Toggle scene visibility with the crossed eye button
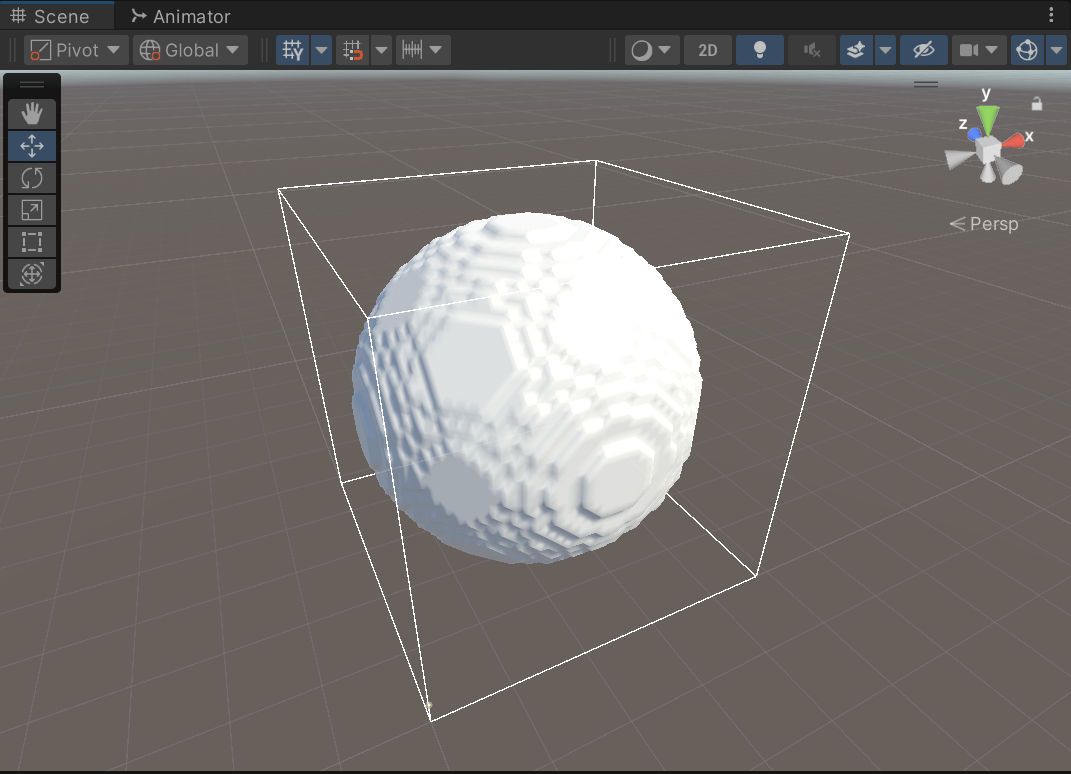The height and width of the screenshot is (774, 1071). click(923, 49)
